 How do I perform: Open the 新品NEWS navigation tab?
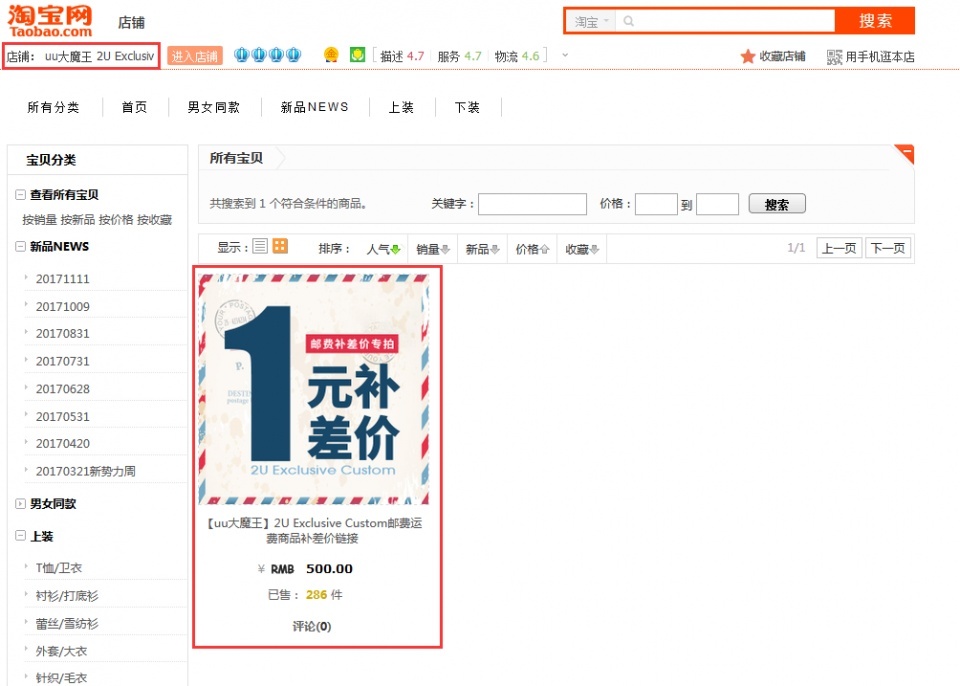pos(314,107)
